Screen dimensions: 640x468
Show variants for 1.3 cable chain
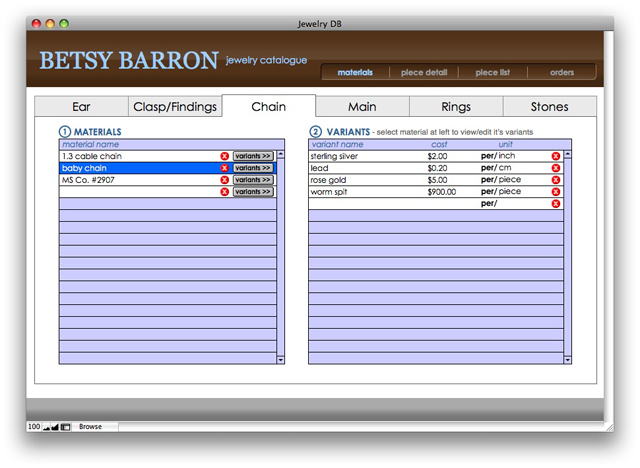(253, 156)
